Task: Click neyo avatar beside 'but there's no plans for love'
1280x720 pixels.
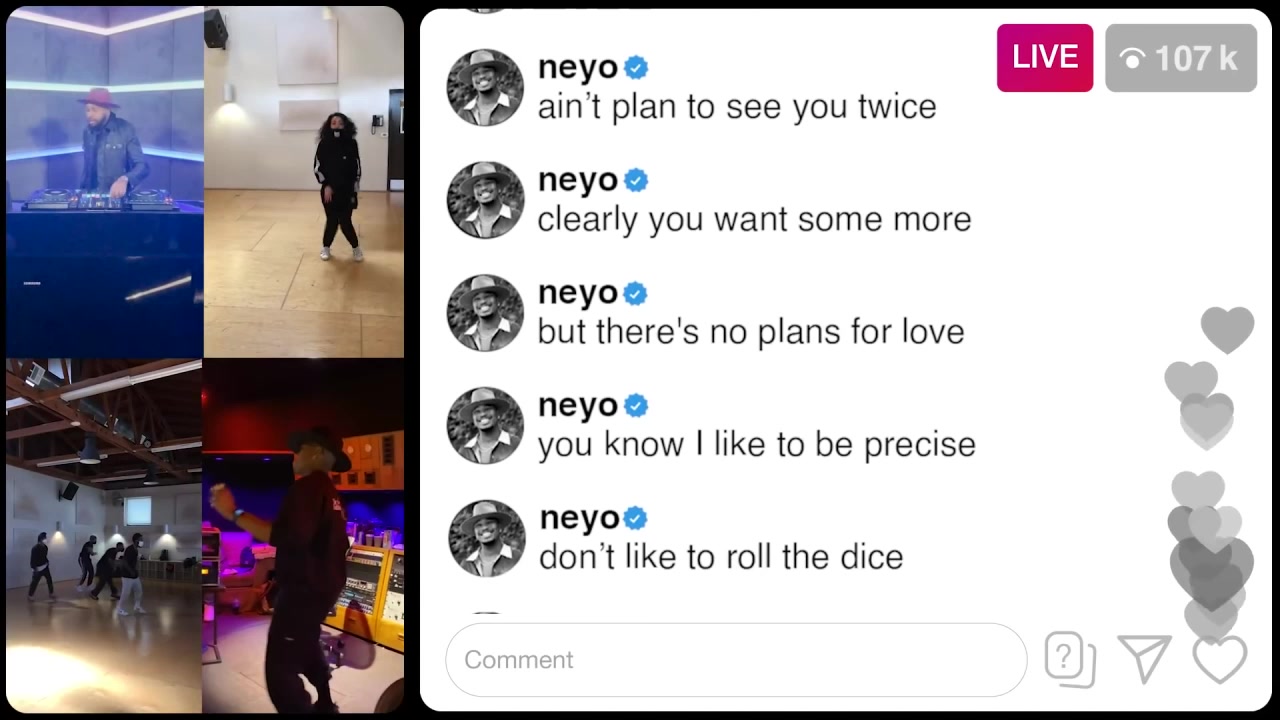Action: coord(485,313)
